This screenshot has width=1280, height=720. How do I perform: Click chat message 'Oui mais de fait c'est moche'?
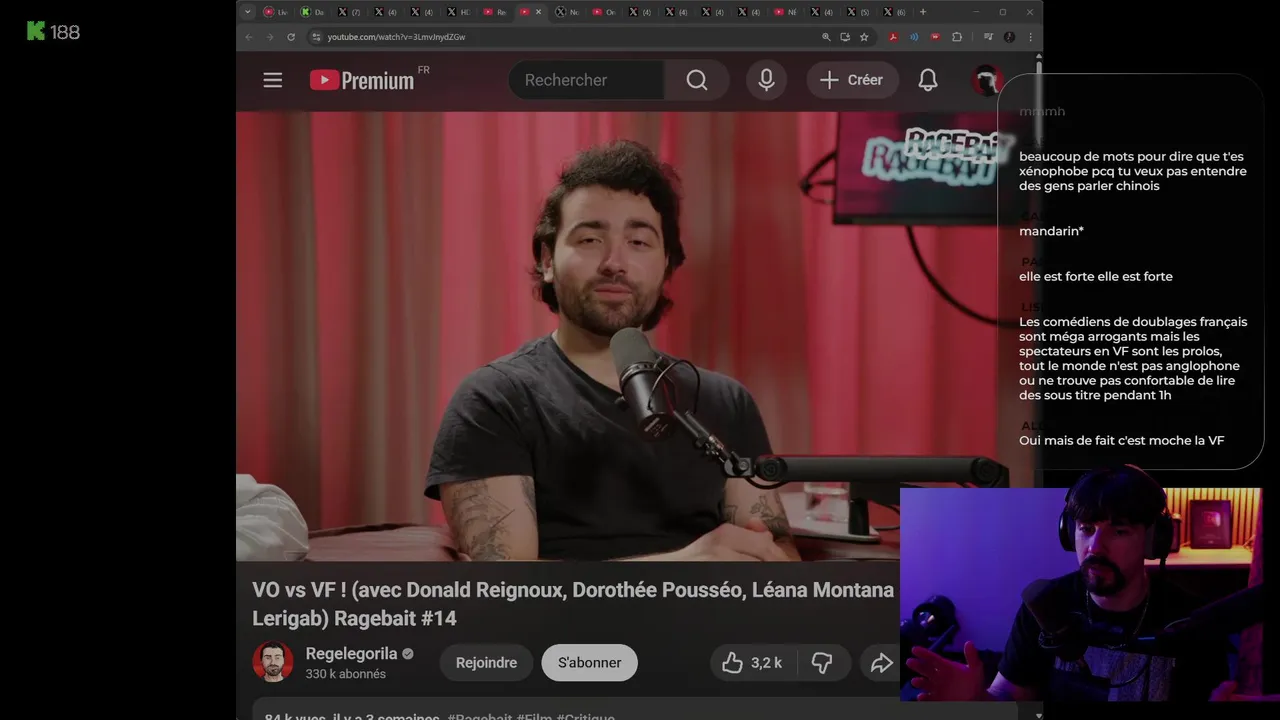coord(1121,440)
